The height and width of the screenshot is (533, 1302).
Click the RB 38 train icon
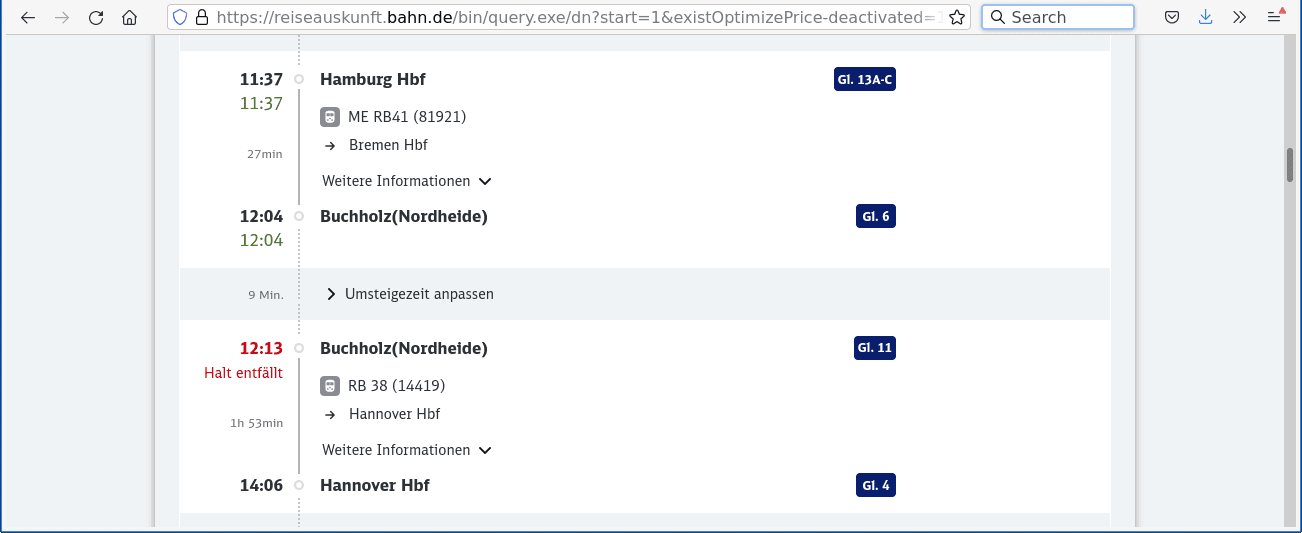point(330,386)
